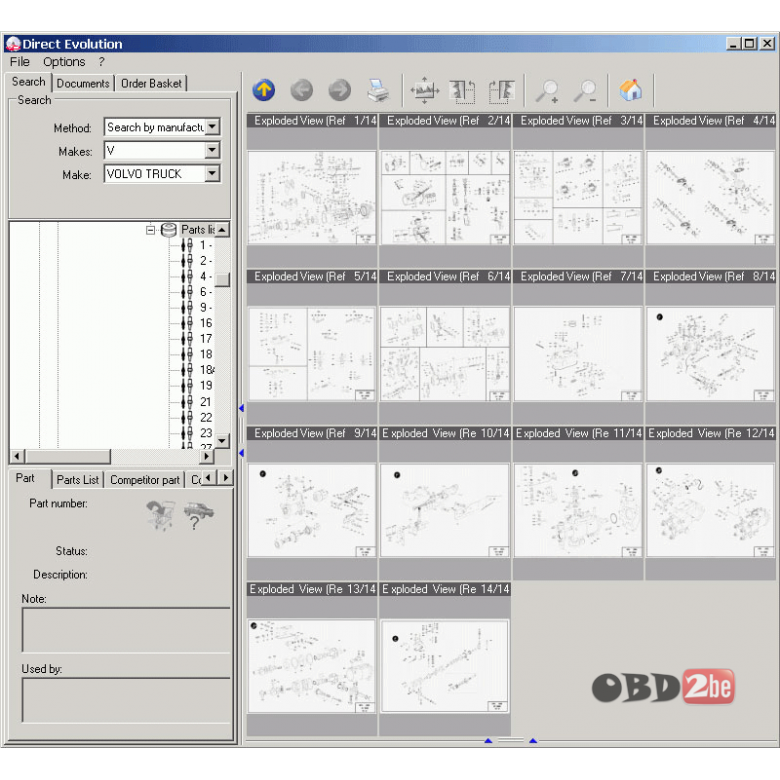Click the bottom tabs scroll left arrow
Viewport: 780px width, 780px height.
tap(208, 478)
